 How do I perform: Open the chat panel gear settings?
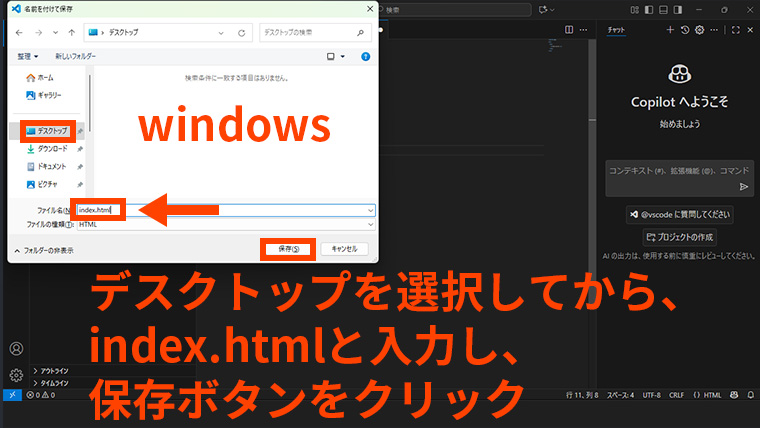click(699, 30)
